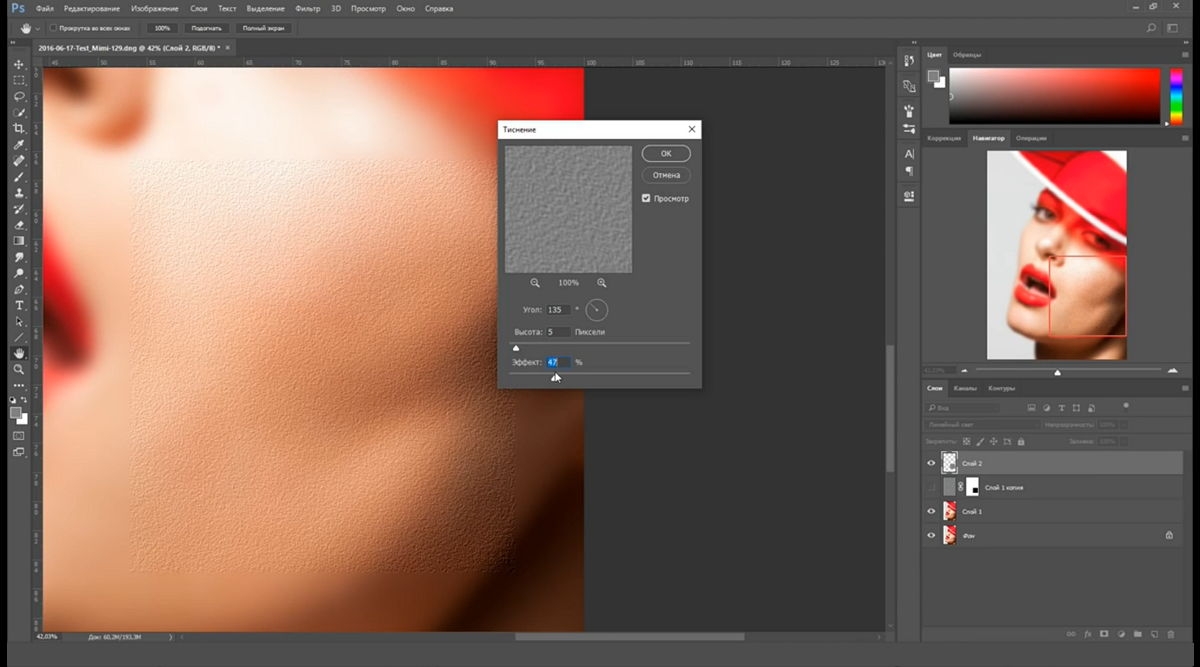The height and width of the screenshot is (667, 1200).
Task: Toggle the Просмотр preview checkbox
Action: [x=646, y=198]
